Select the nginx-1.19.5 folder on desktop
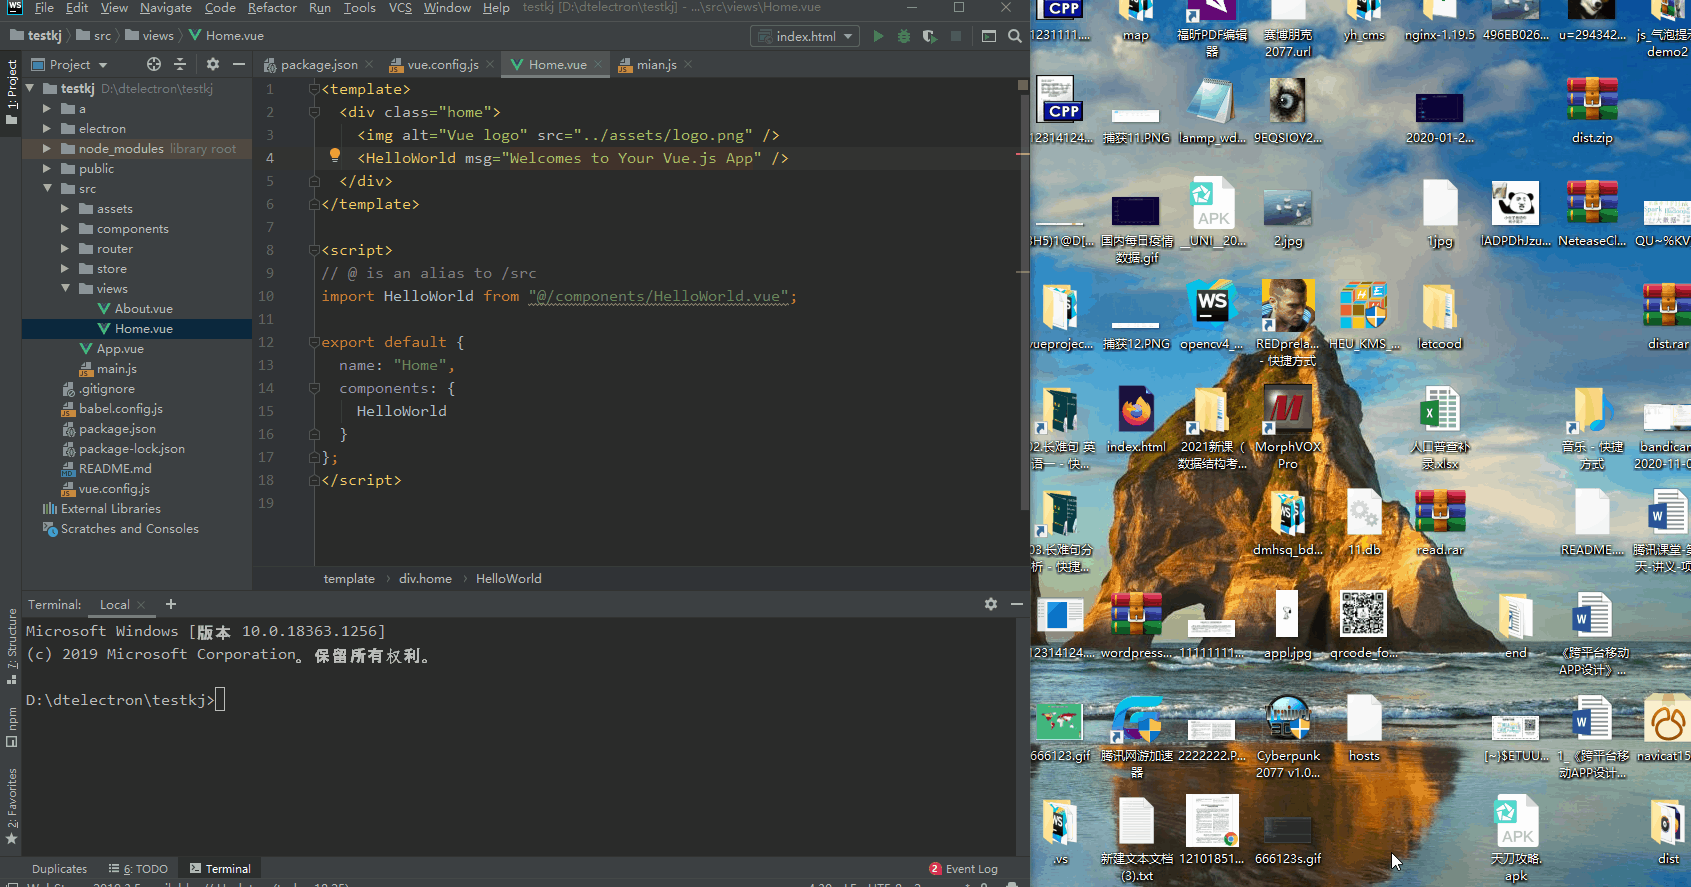 point(1440,22)
